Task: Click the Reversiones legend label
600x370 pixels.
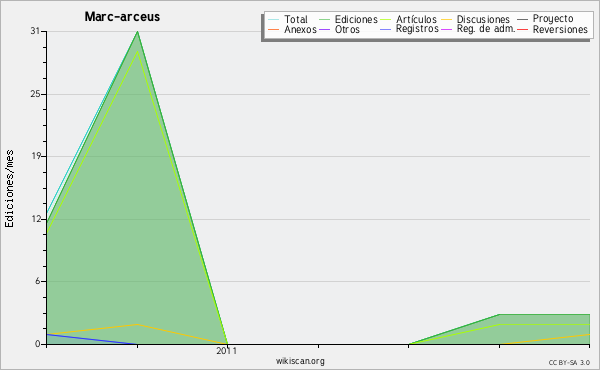Action: pos(560,29)
